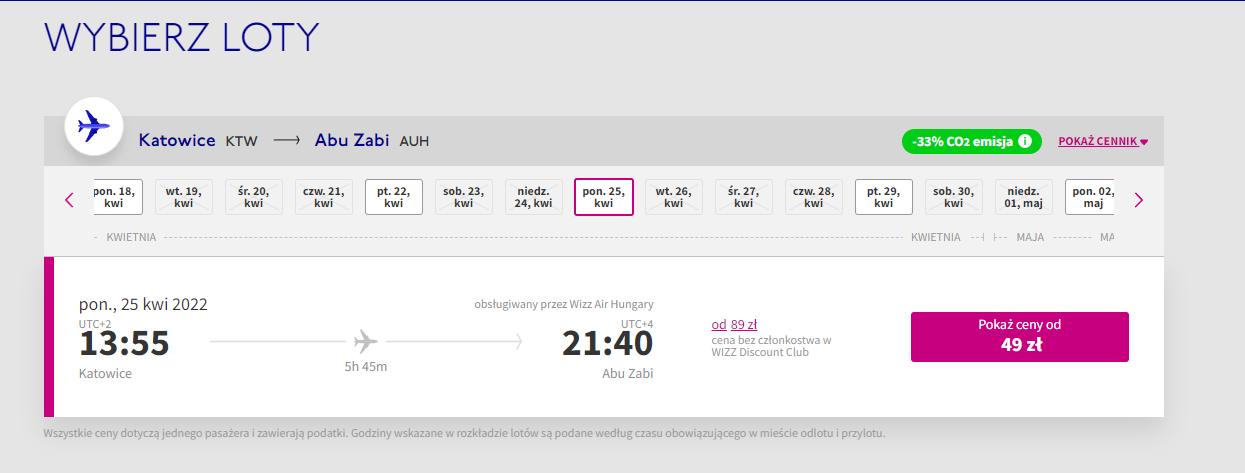Select date czw. 21, kwi
Viewport: 1245px width, 473px height.
pyautogui.click(x=324, y=197)
